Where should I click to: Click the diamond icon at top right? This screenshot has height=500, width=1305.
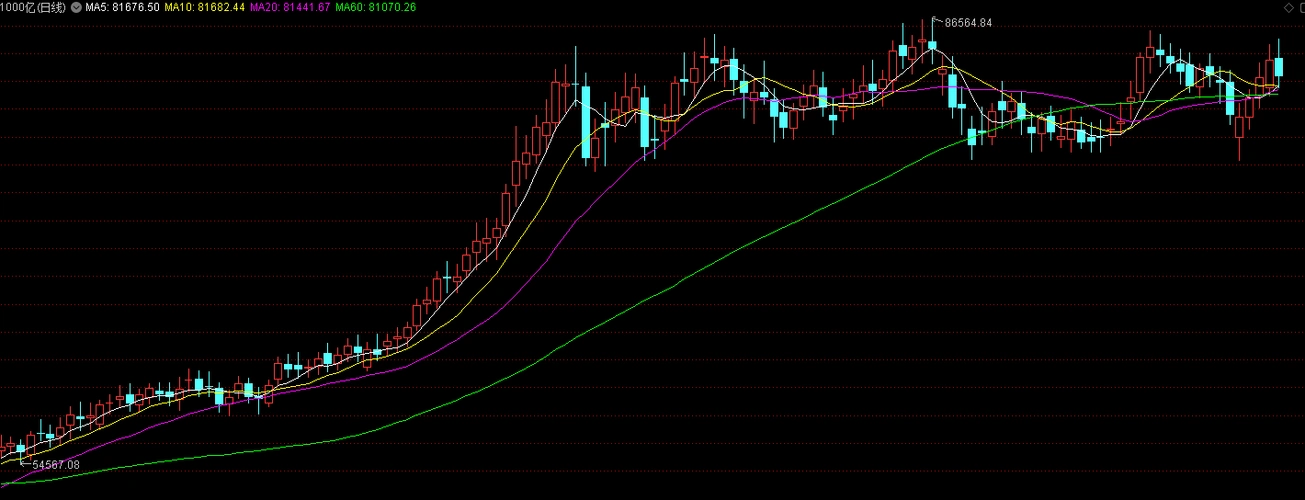tap(1287, 8)
